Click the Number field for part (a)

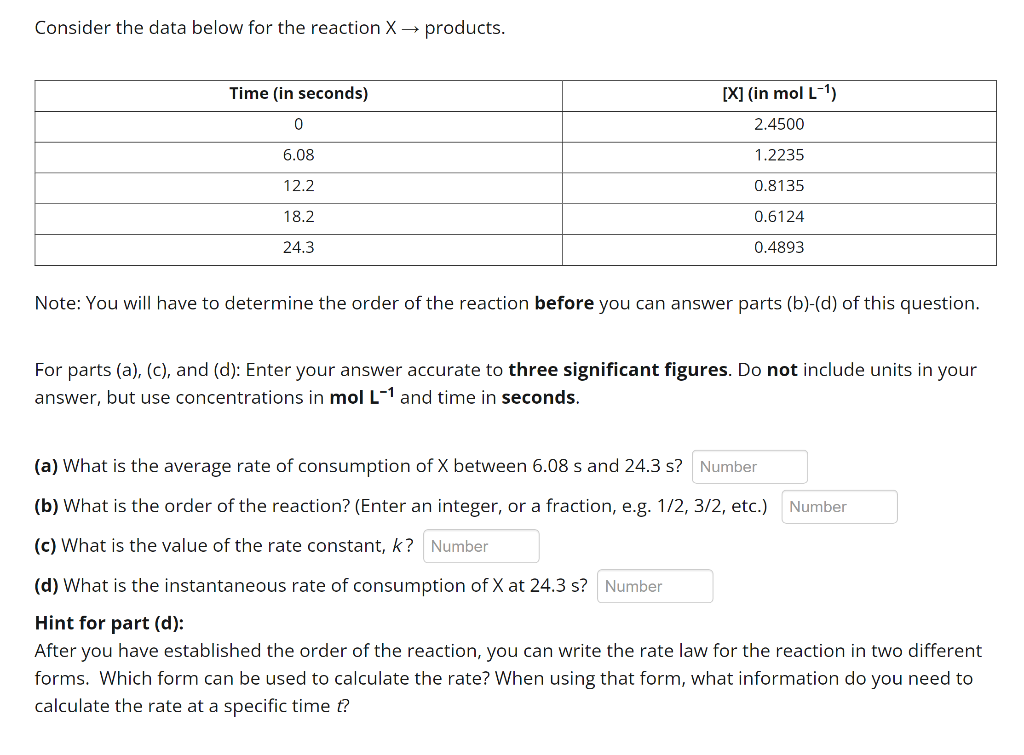(749, 466)
